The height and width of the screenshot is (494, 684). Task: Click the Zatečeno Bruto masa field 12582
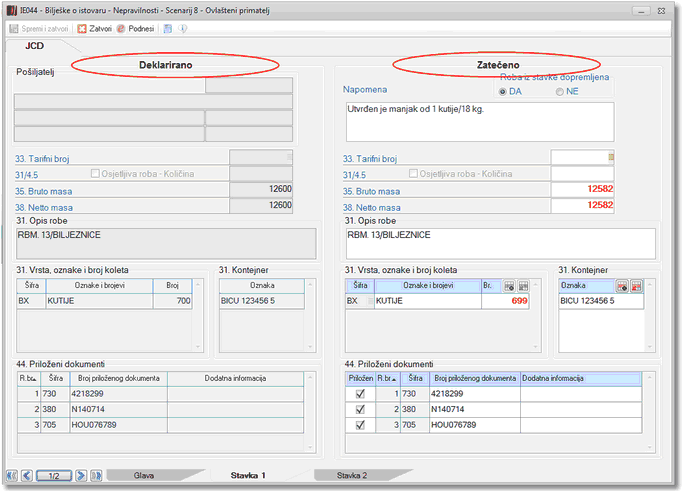(582, 189)
